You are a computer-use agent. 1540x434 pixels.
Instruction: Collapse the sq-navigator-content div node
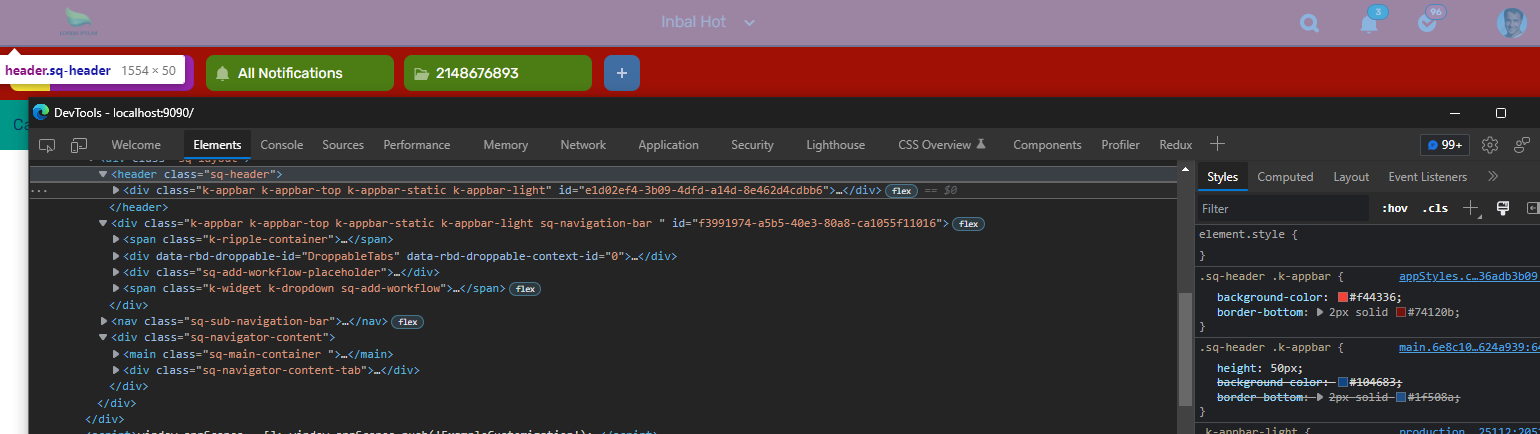[x=103, y=338]
